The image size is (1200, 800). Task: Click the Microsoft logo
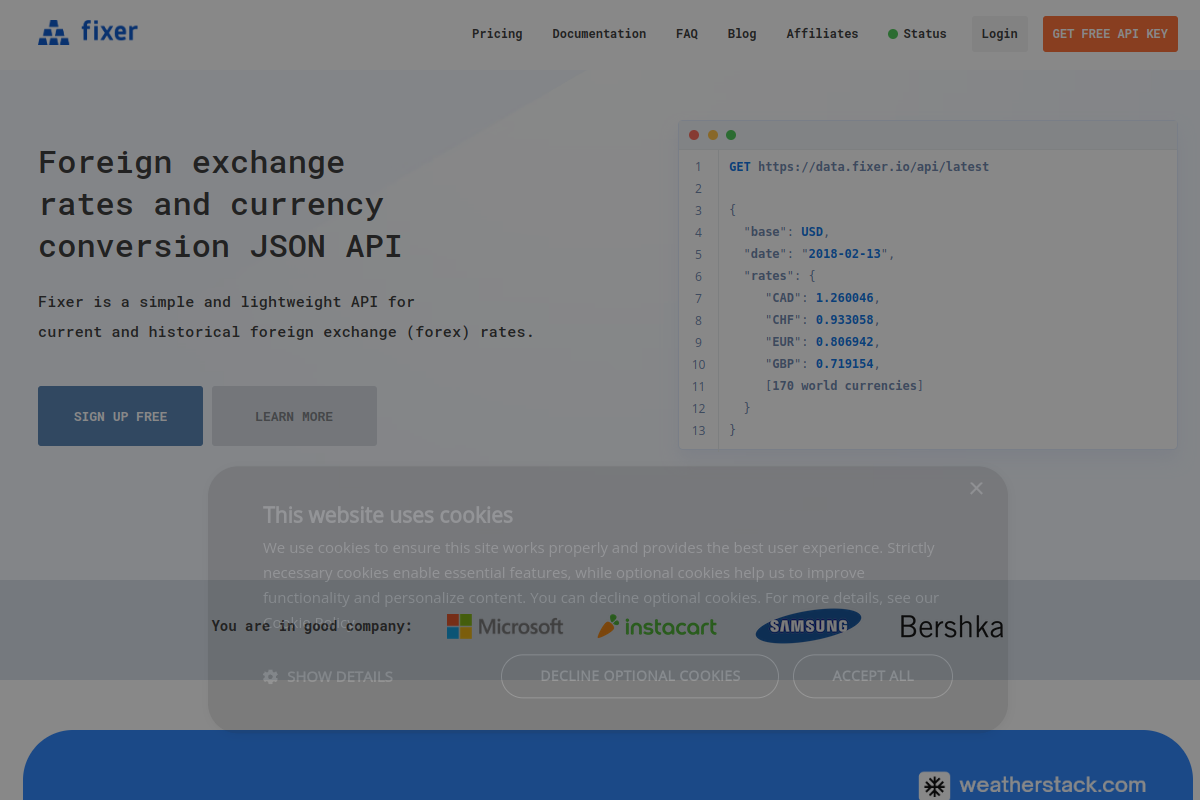click(505, 627)
